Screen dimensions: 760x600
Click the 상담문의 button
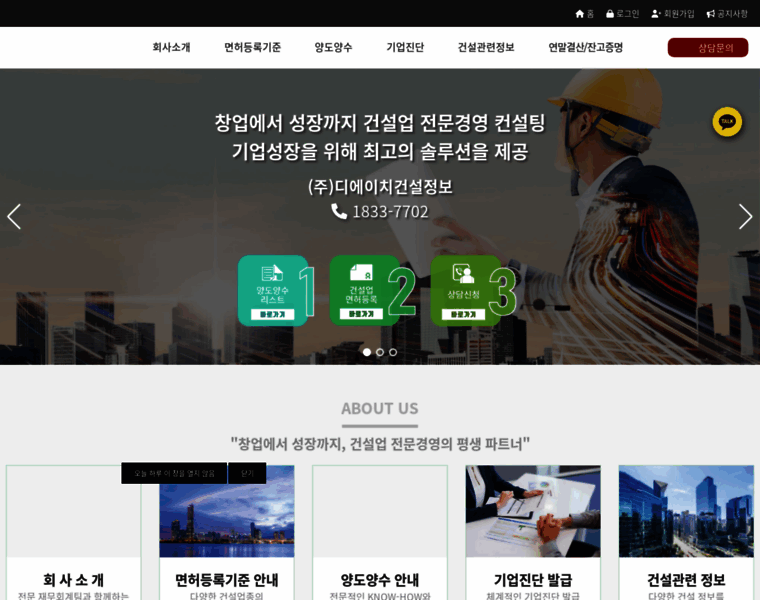tap(708, 47)
